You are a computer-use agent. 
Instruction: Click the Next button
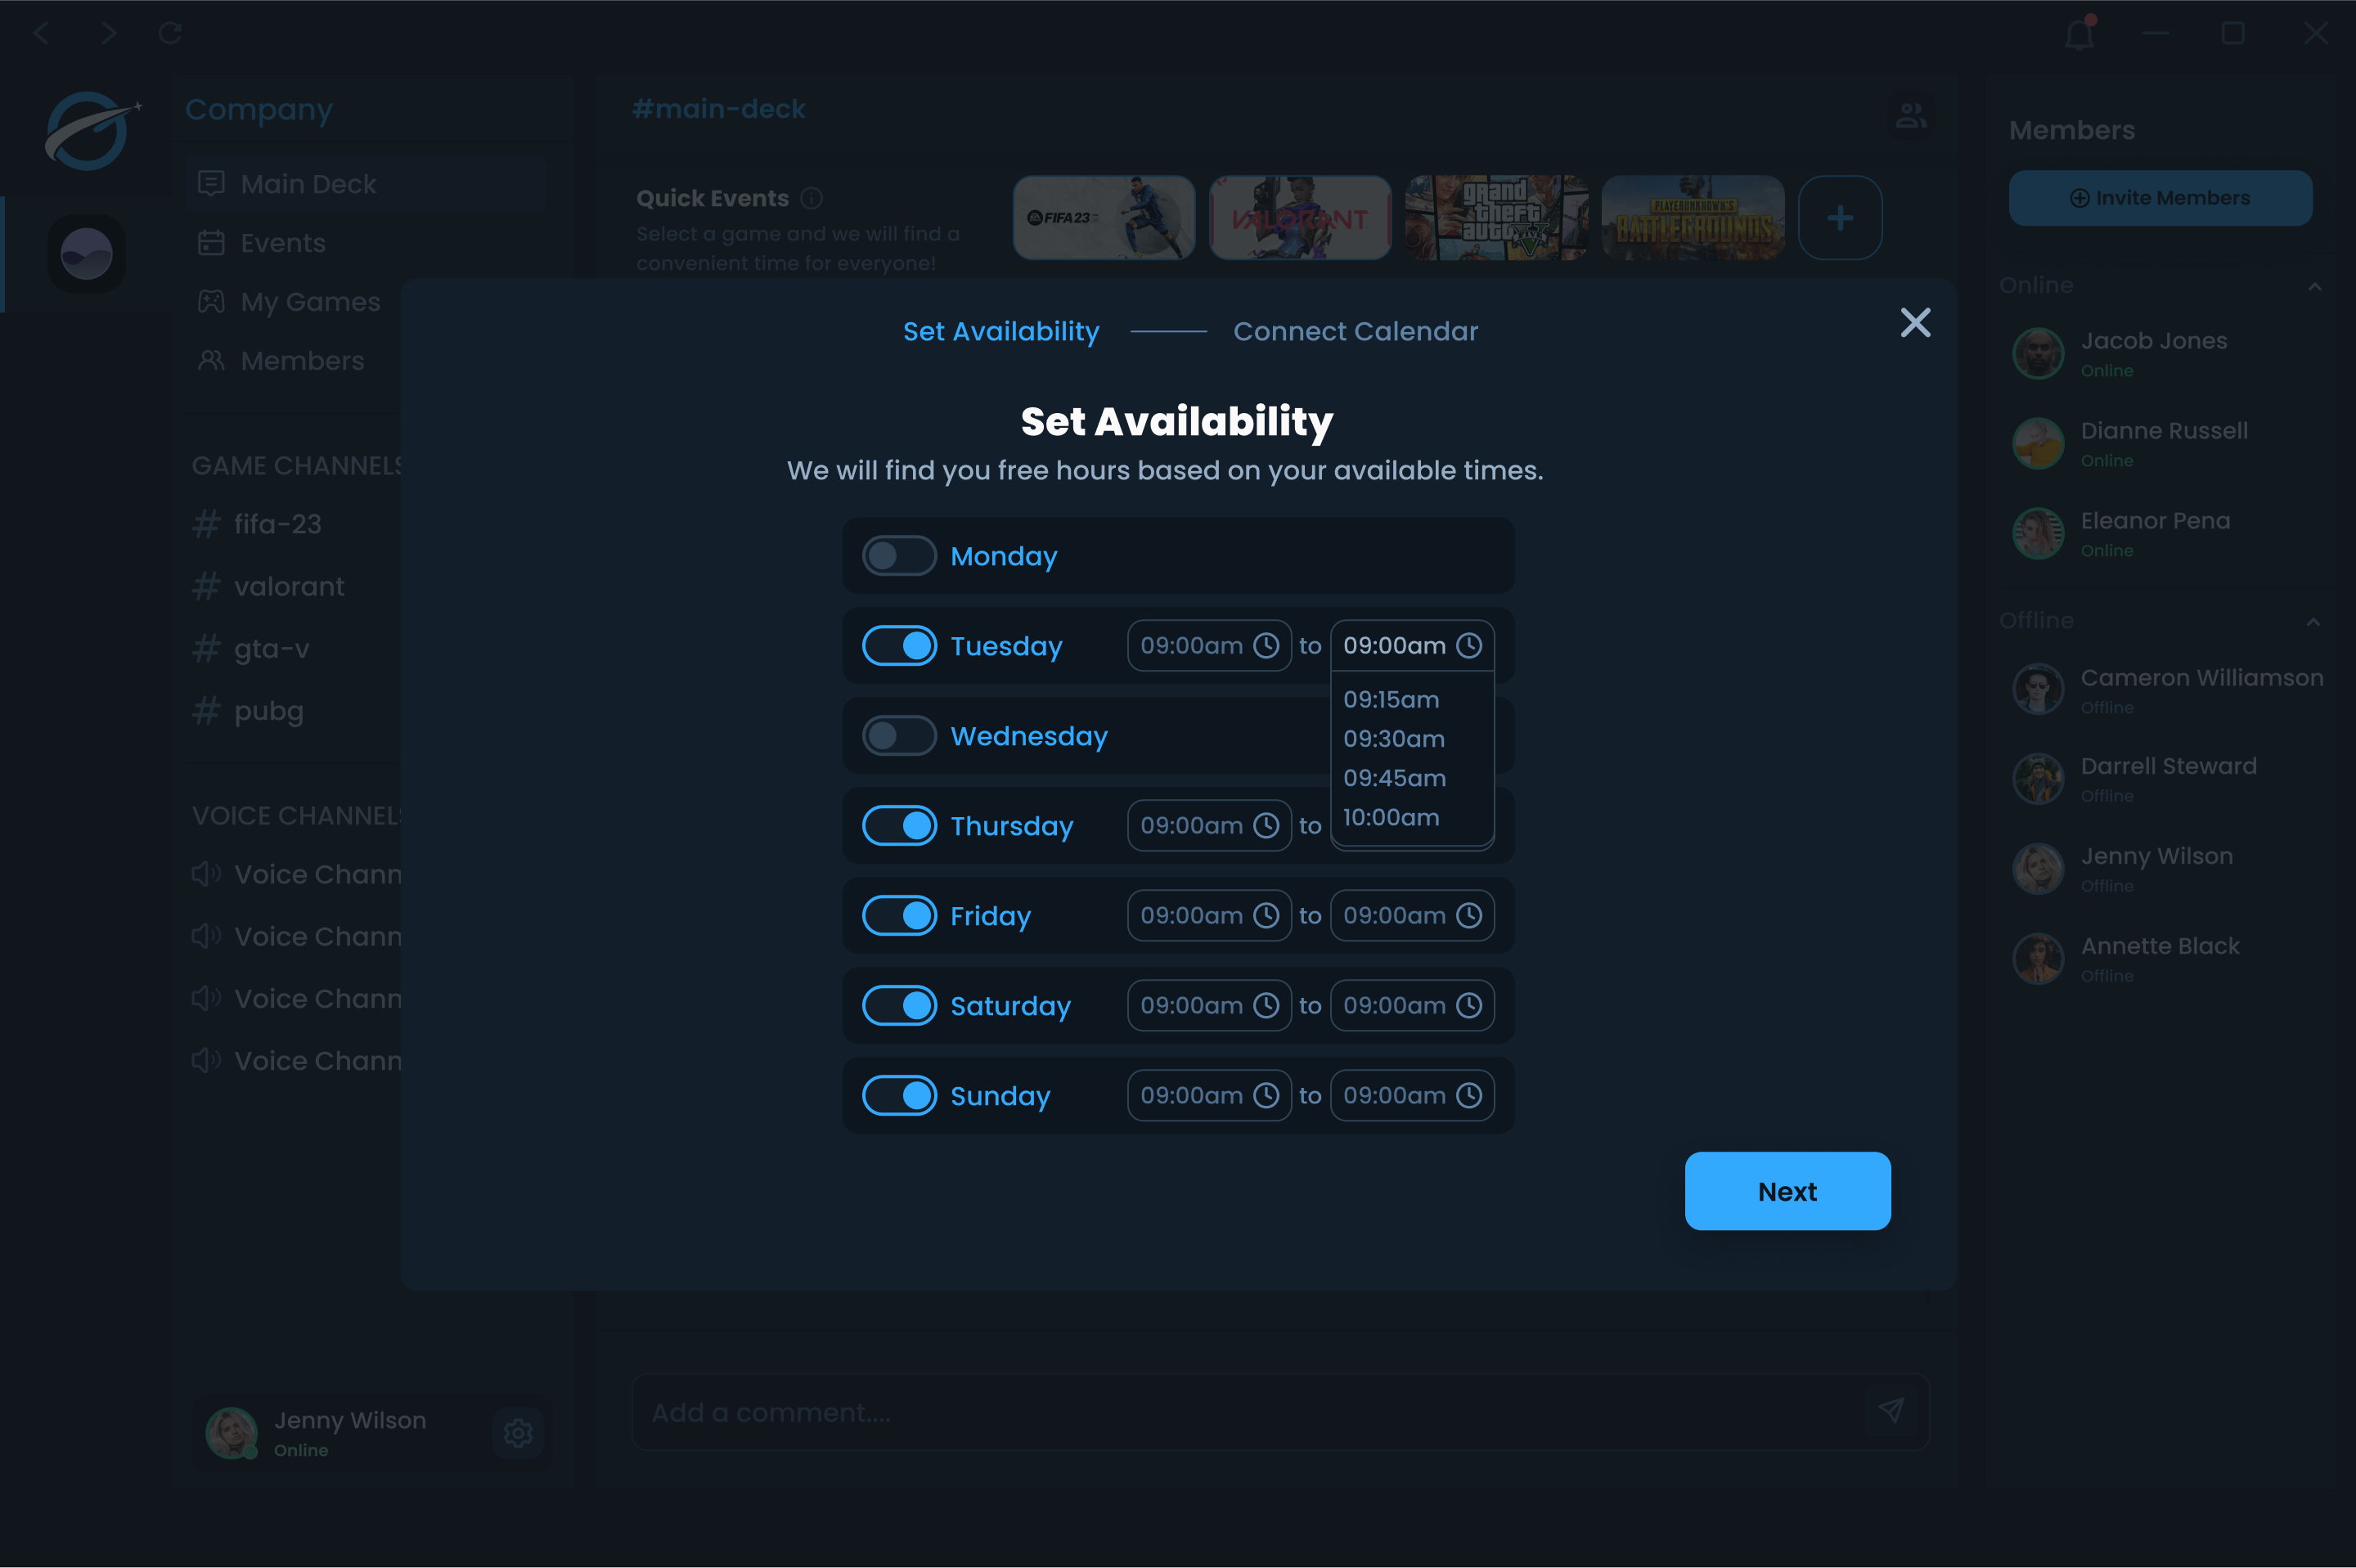[1787, 1191]
